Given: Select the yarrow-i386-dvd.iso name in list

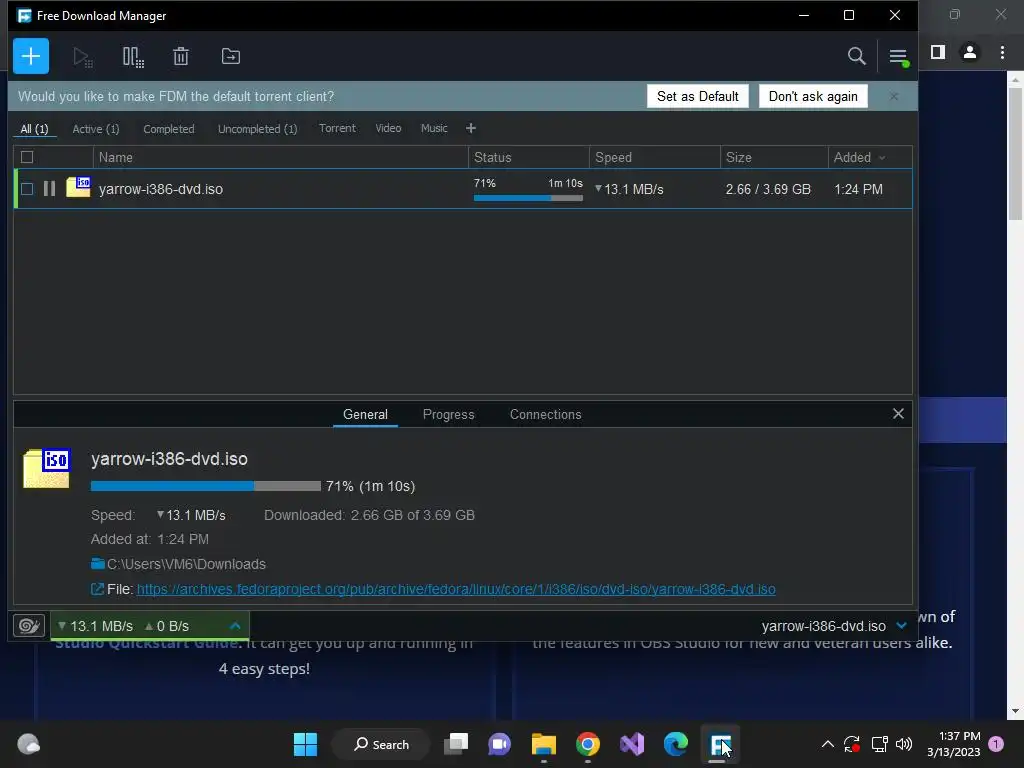Looking at the screenshot, I should (x=161, y=189).
